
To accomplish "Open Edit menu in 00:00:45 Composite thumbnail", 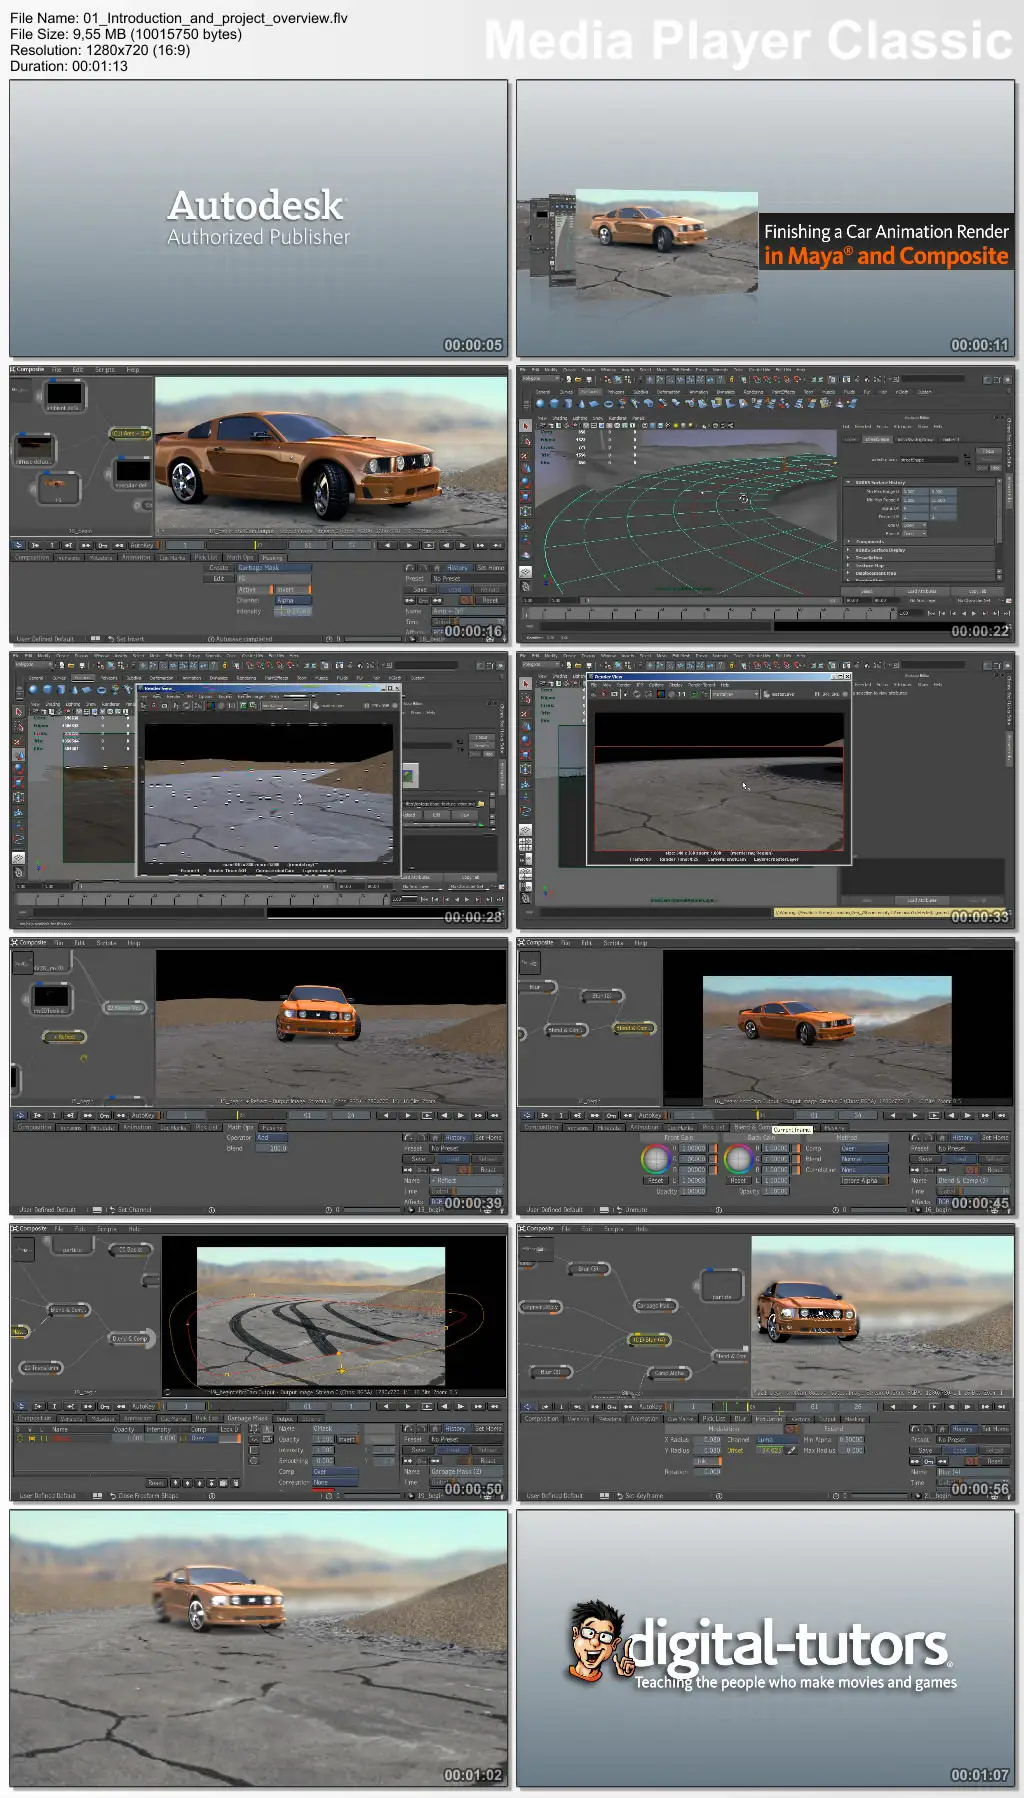I will point(586,942).
